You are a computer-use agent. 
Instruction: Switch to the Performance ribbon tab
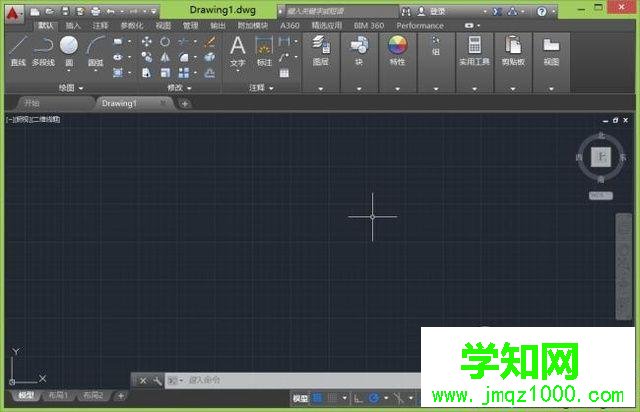point(420,26)
